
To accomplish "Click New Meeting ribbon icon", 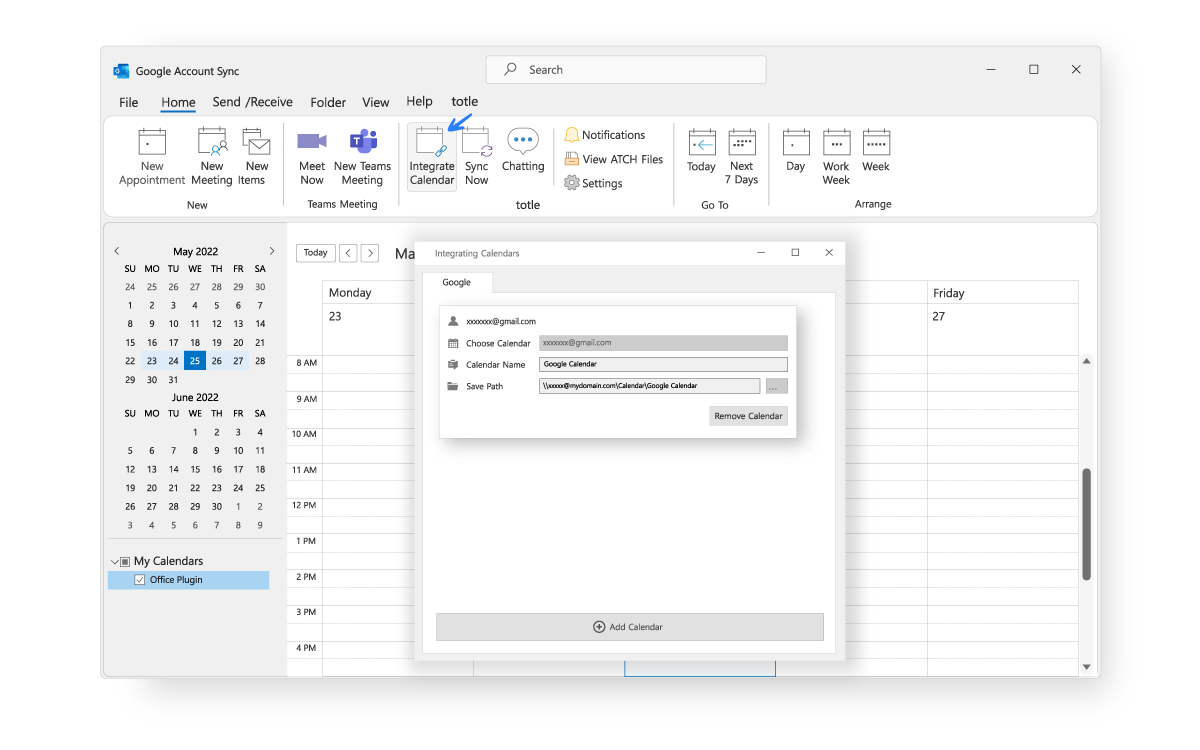I will pos(212,157).
